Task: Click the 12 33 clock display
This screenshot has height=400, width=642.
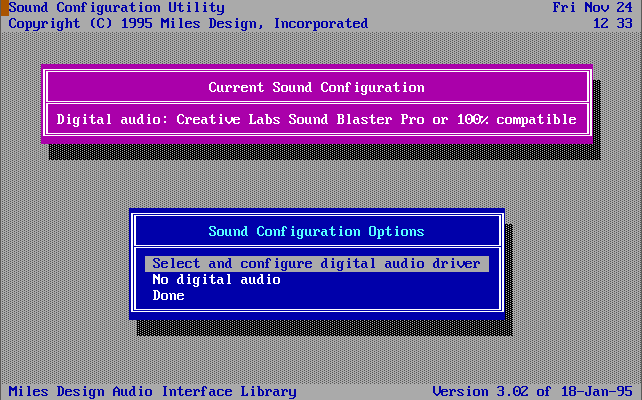Action: 612,23
